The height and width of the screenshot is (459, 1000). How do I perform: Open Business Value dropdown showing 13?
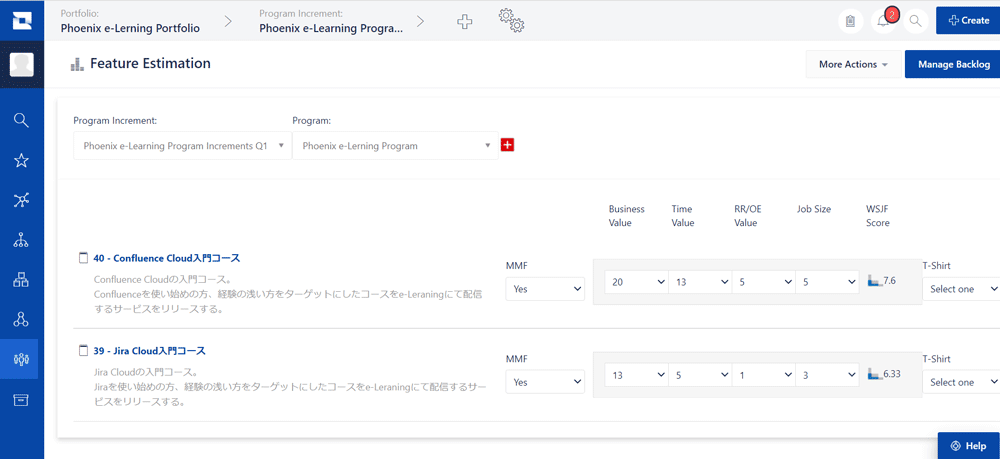click(636, 375)
